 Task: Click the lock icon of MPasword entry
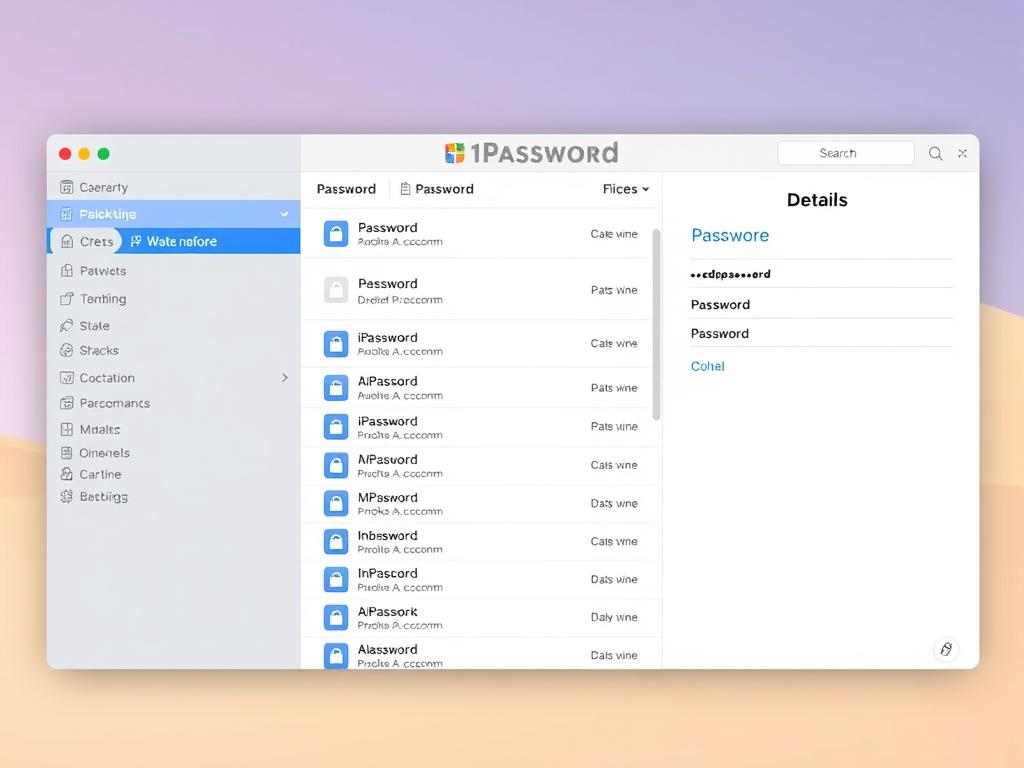336,504
